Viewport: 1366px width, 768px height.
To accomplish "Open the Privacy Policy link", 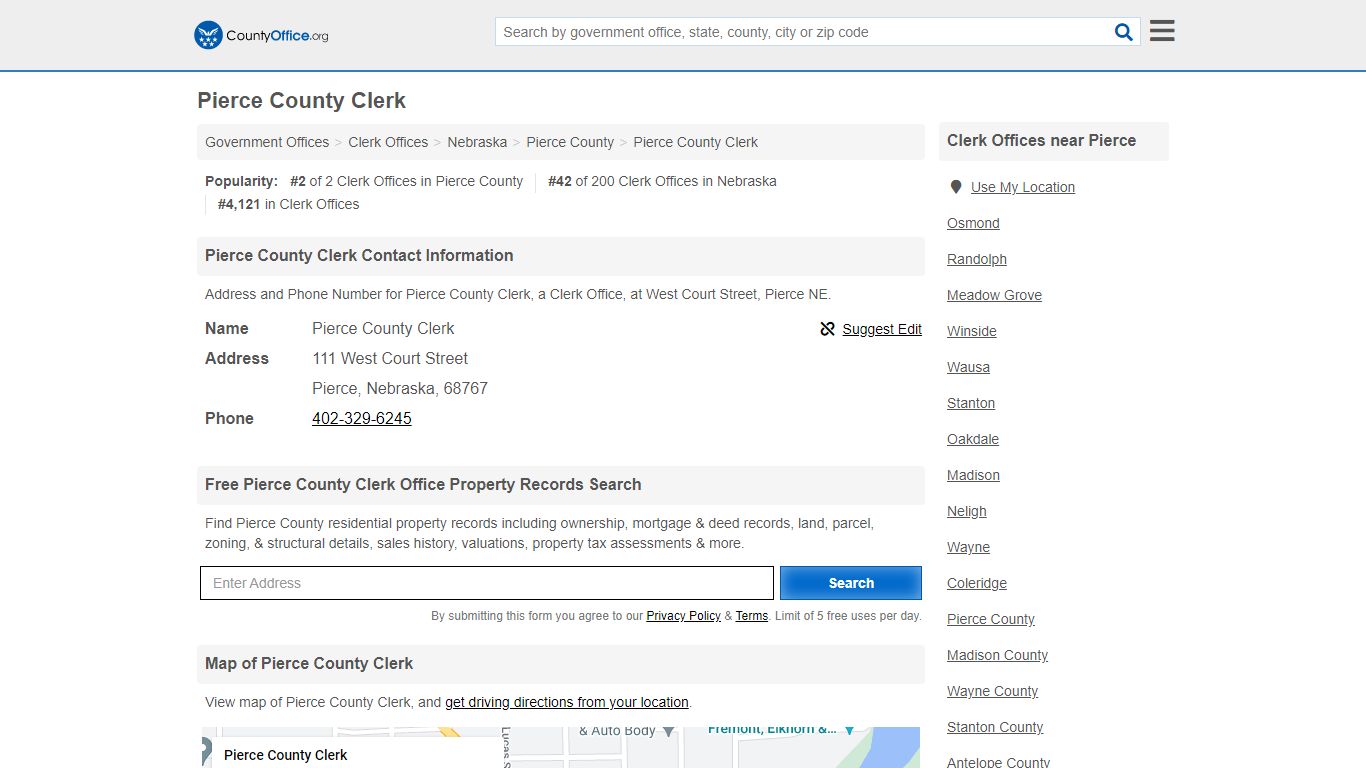I will coord(683,616).
